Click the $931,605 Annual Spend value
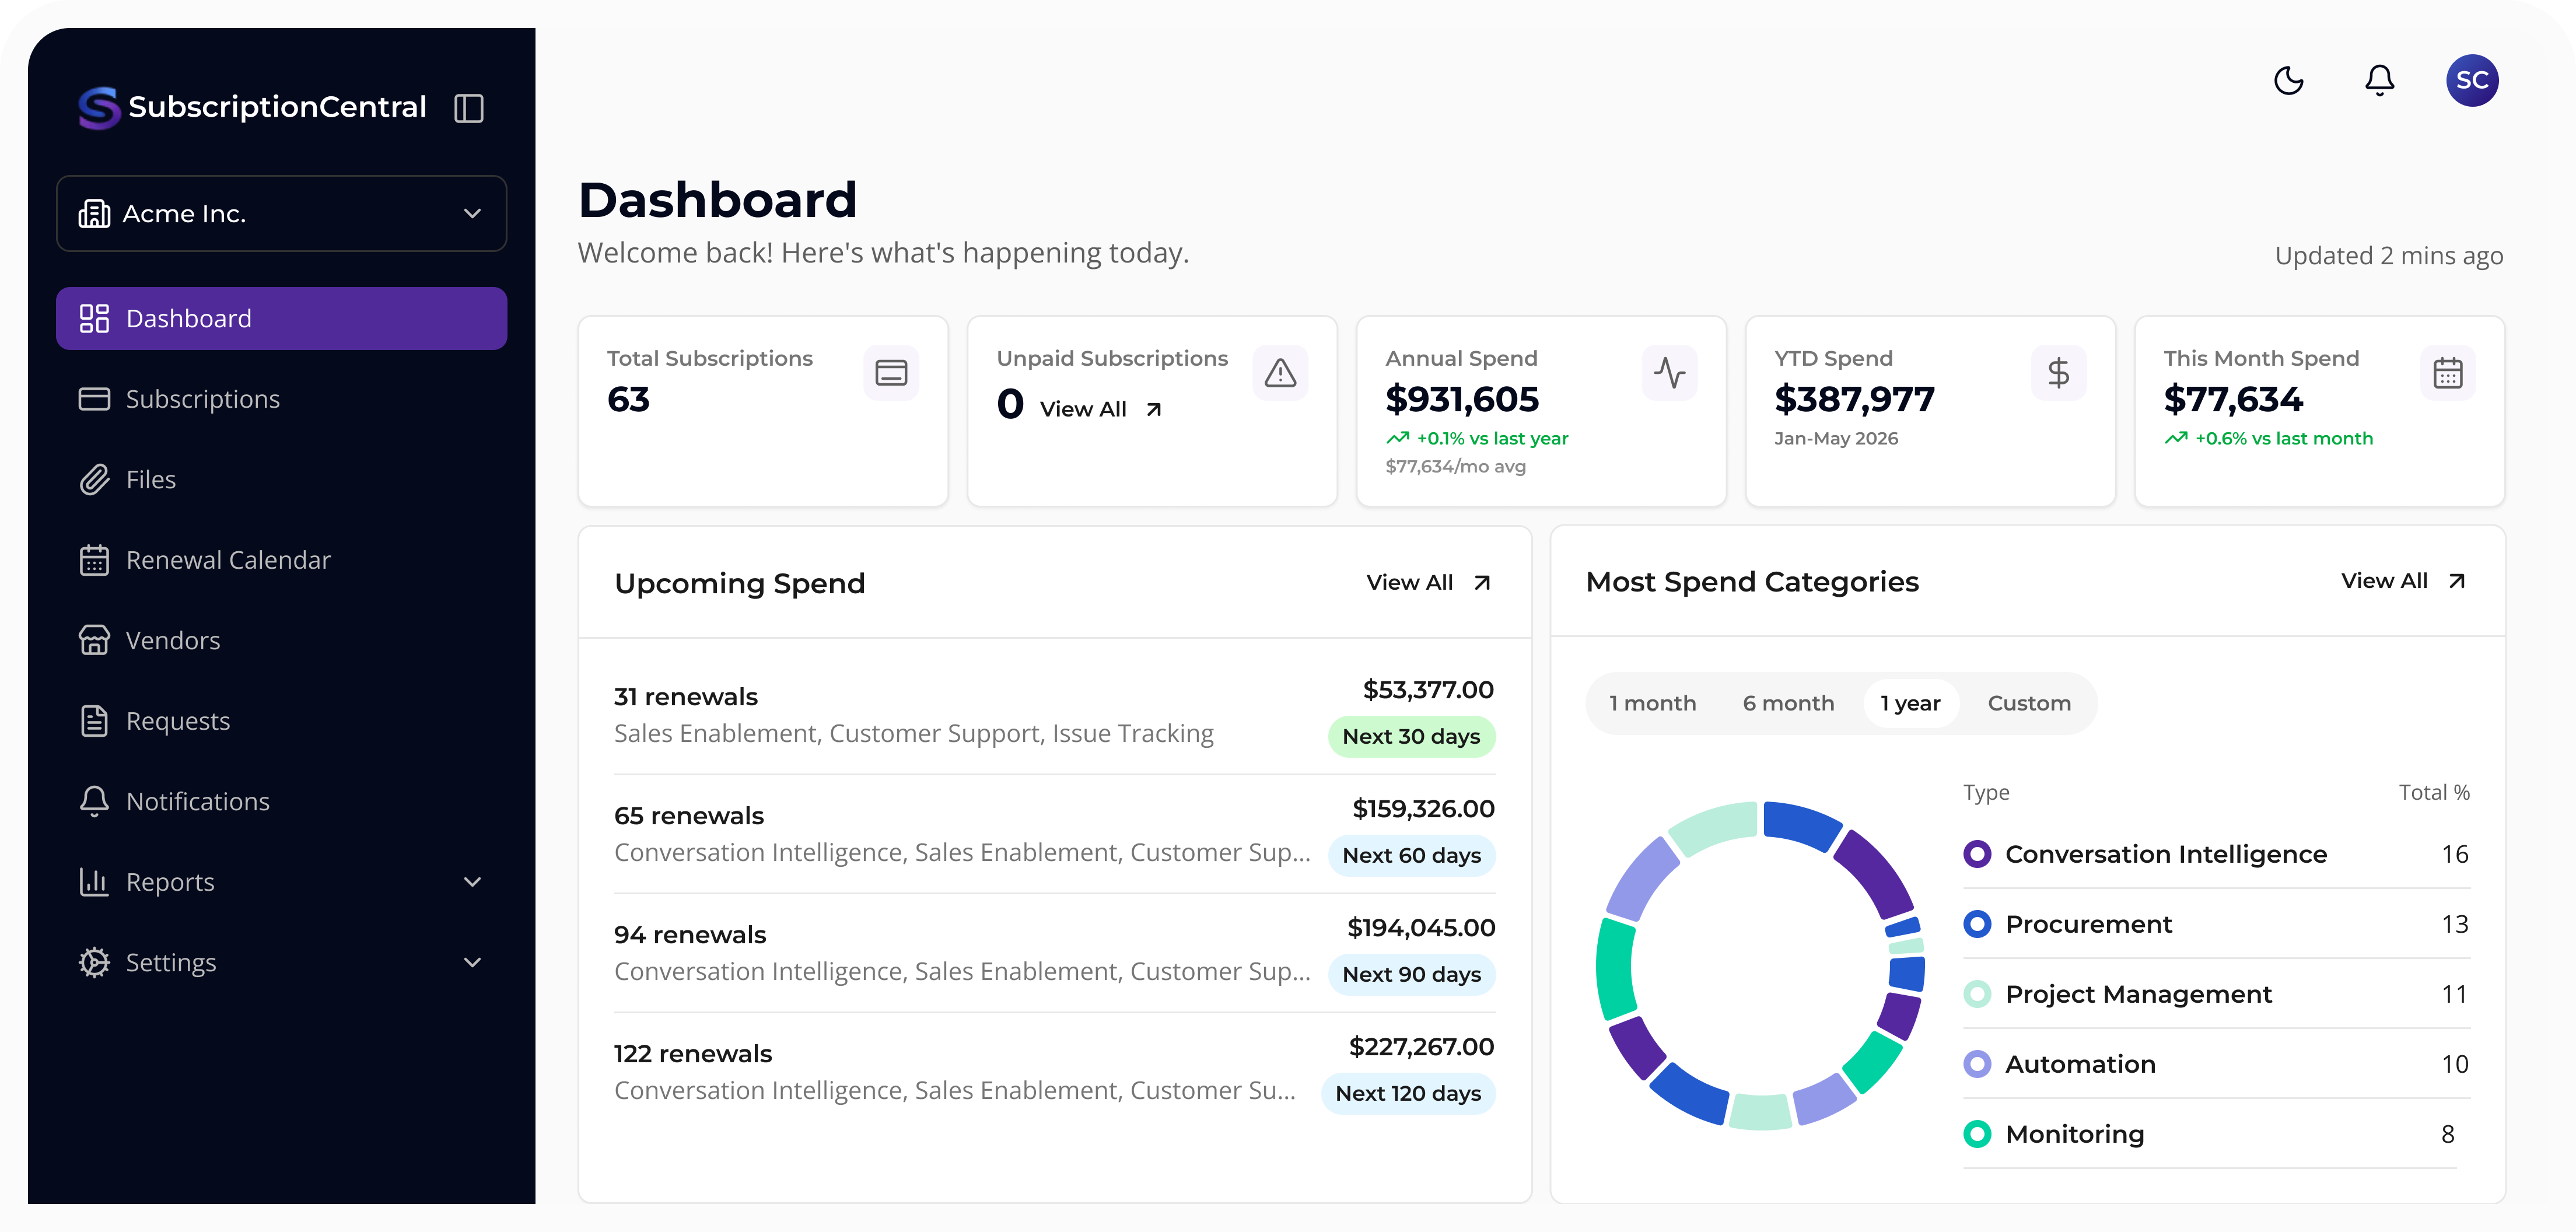2576x1232 pixels. click(x=1461, y=400)
